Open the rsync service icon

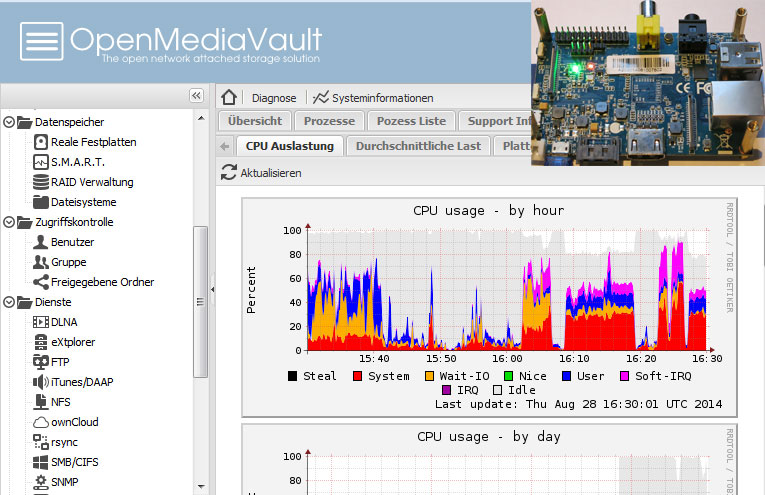40,442
